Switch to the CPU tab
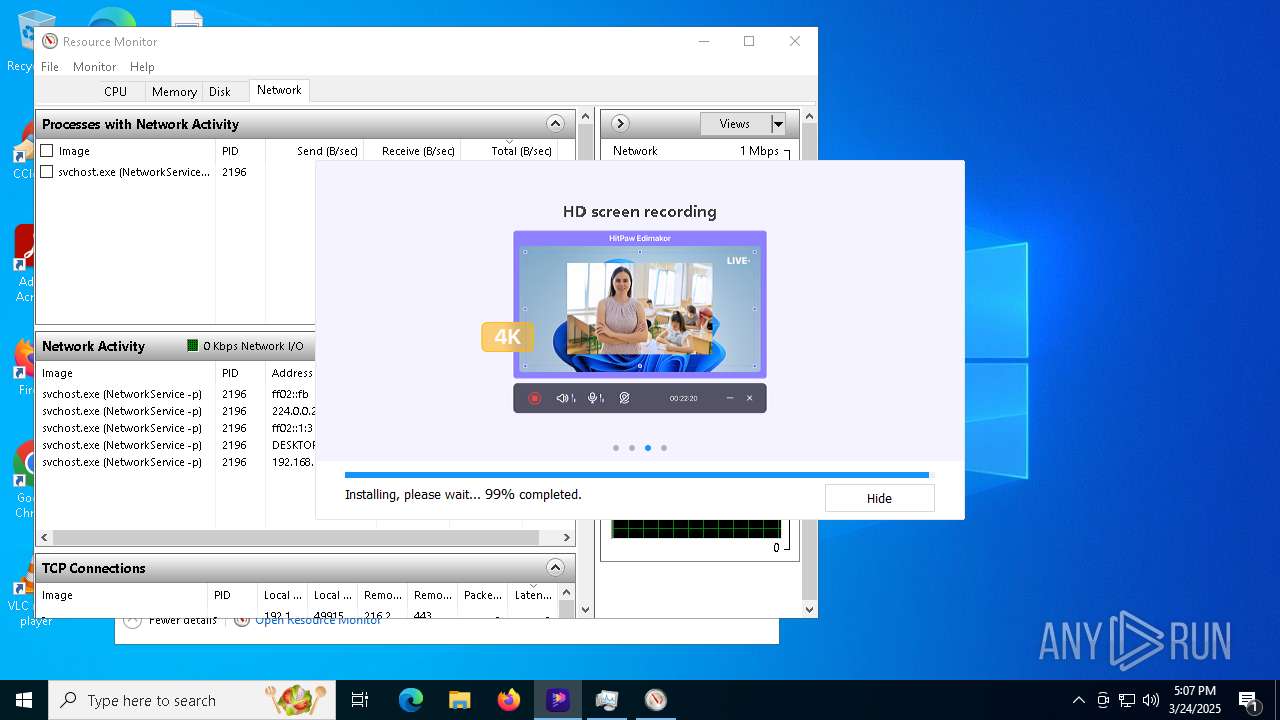The height and width of the screenshot is (720, 1280). point(116,91)
